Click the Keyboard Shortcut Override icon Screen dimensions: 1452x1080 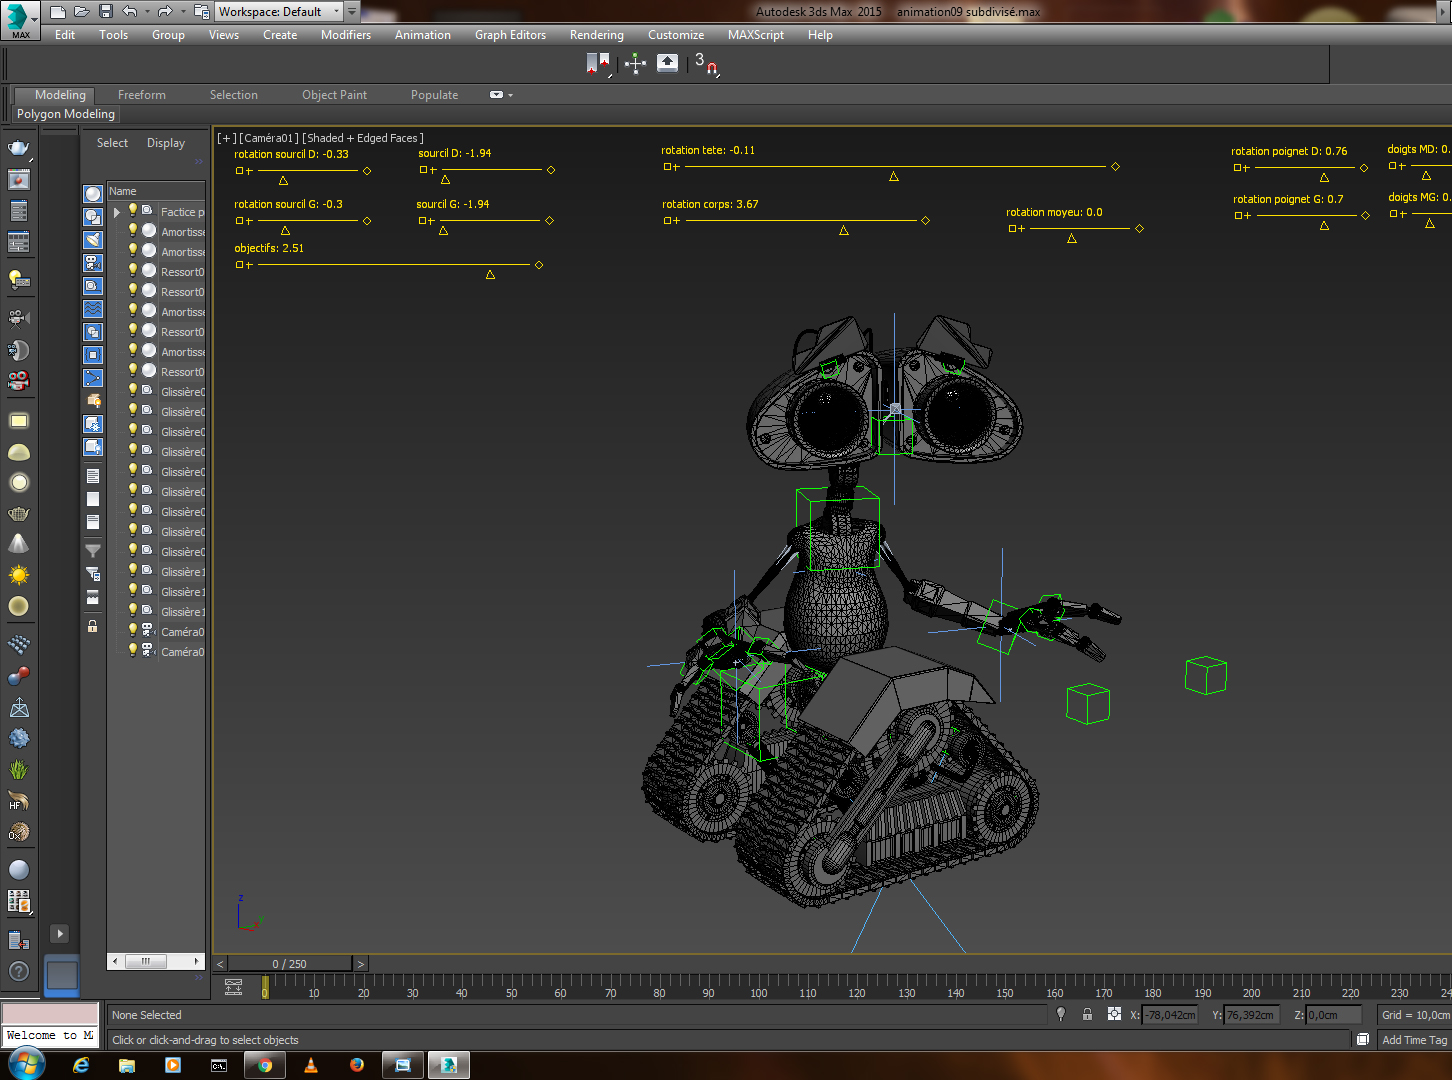pos(667,63)
